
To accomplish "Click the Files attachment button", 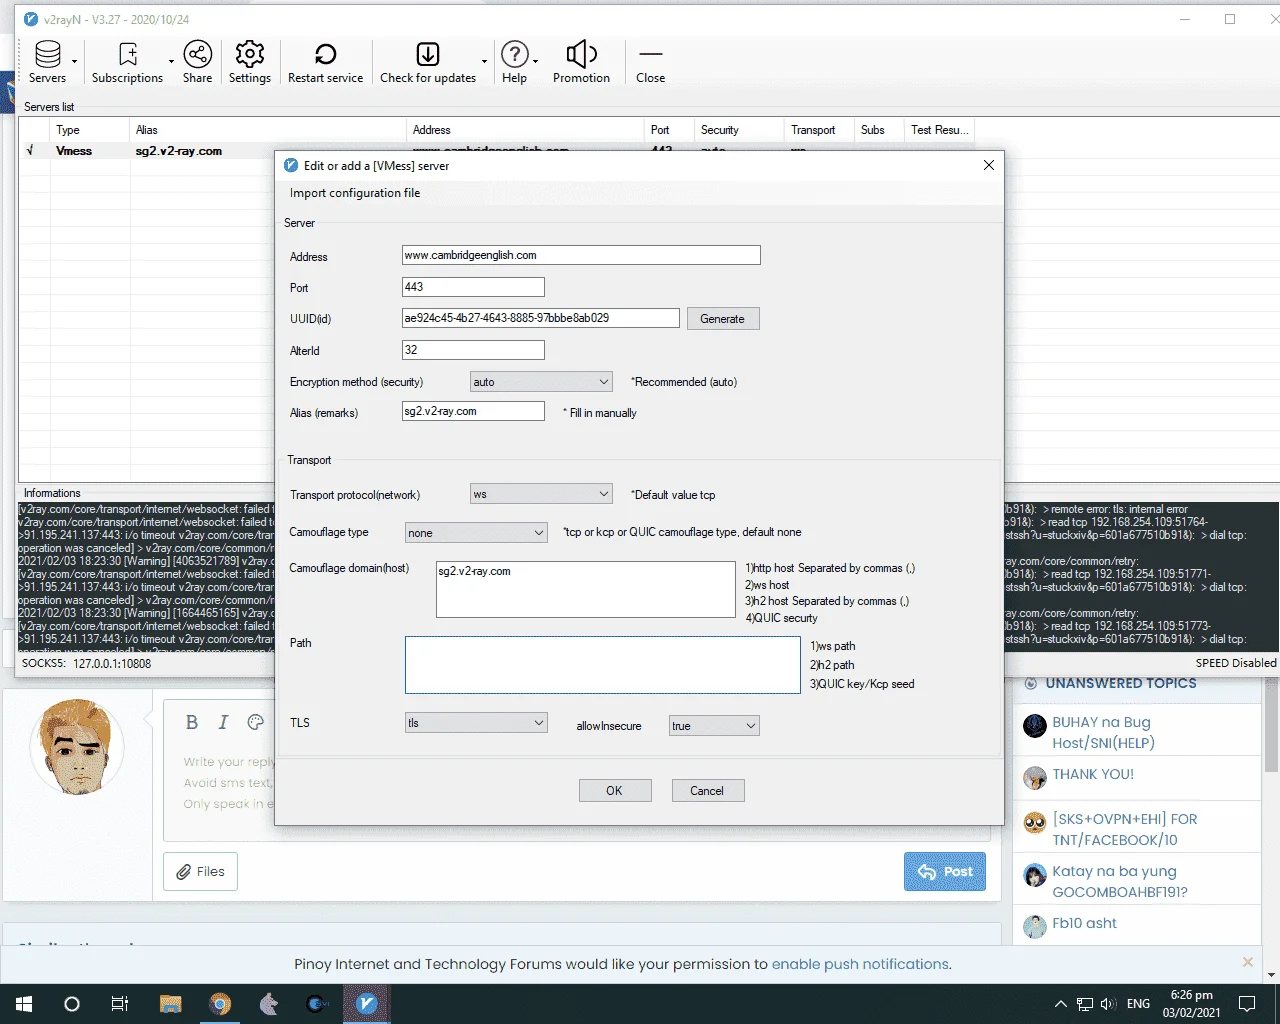I will (200, 871).
